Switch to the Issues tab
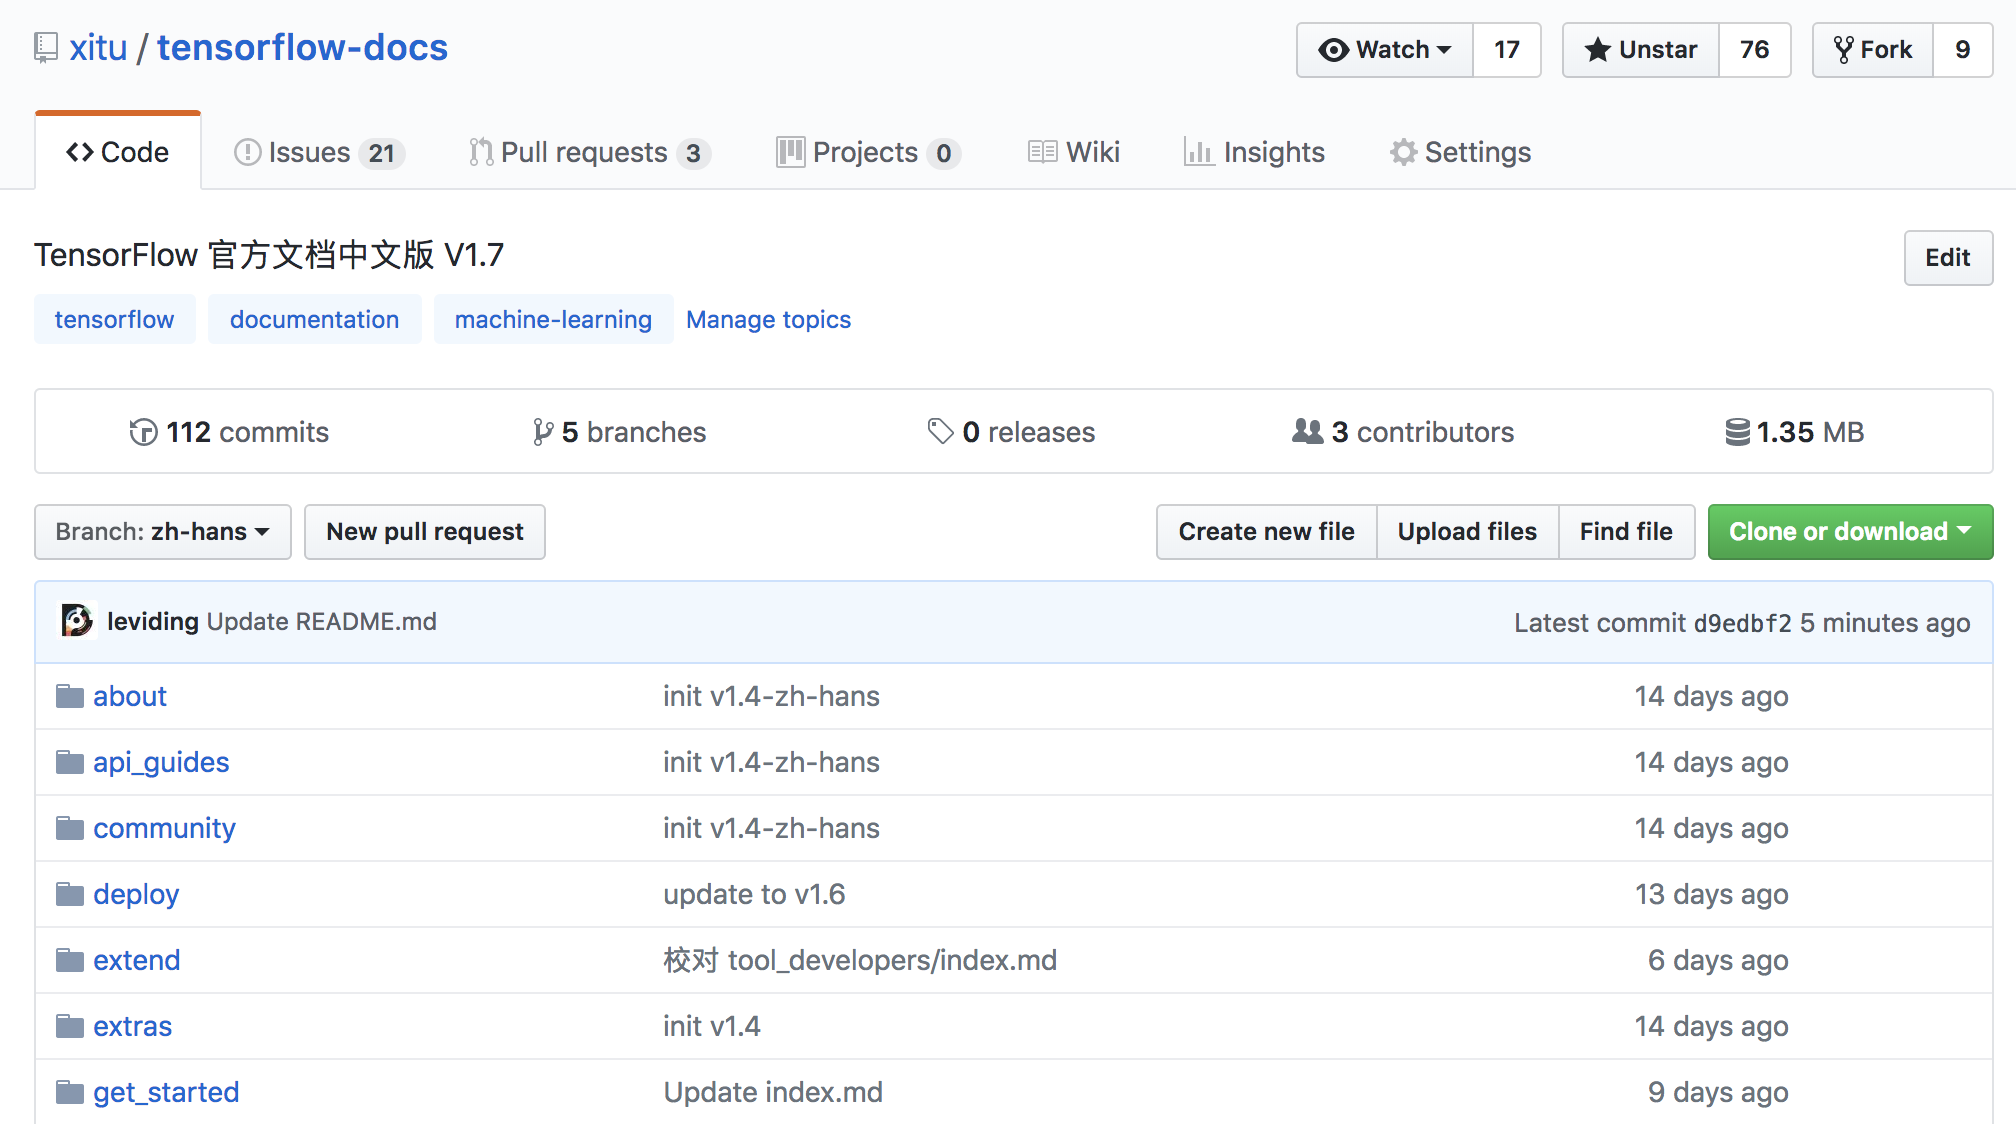The image size is (2016, 1124). 318,152
